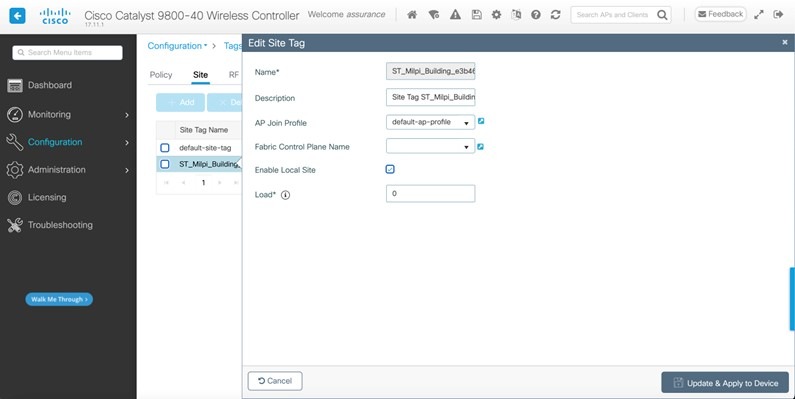
Task: Close the Edit Site Tag panel
Action: 785,43
